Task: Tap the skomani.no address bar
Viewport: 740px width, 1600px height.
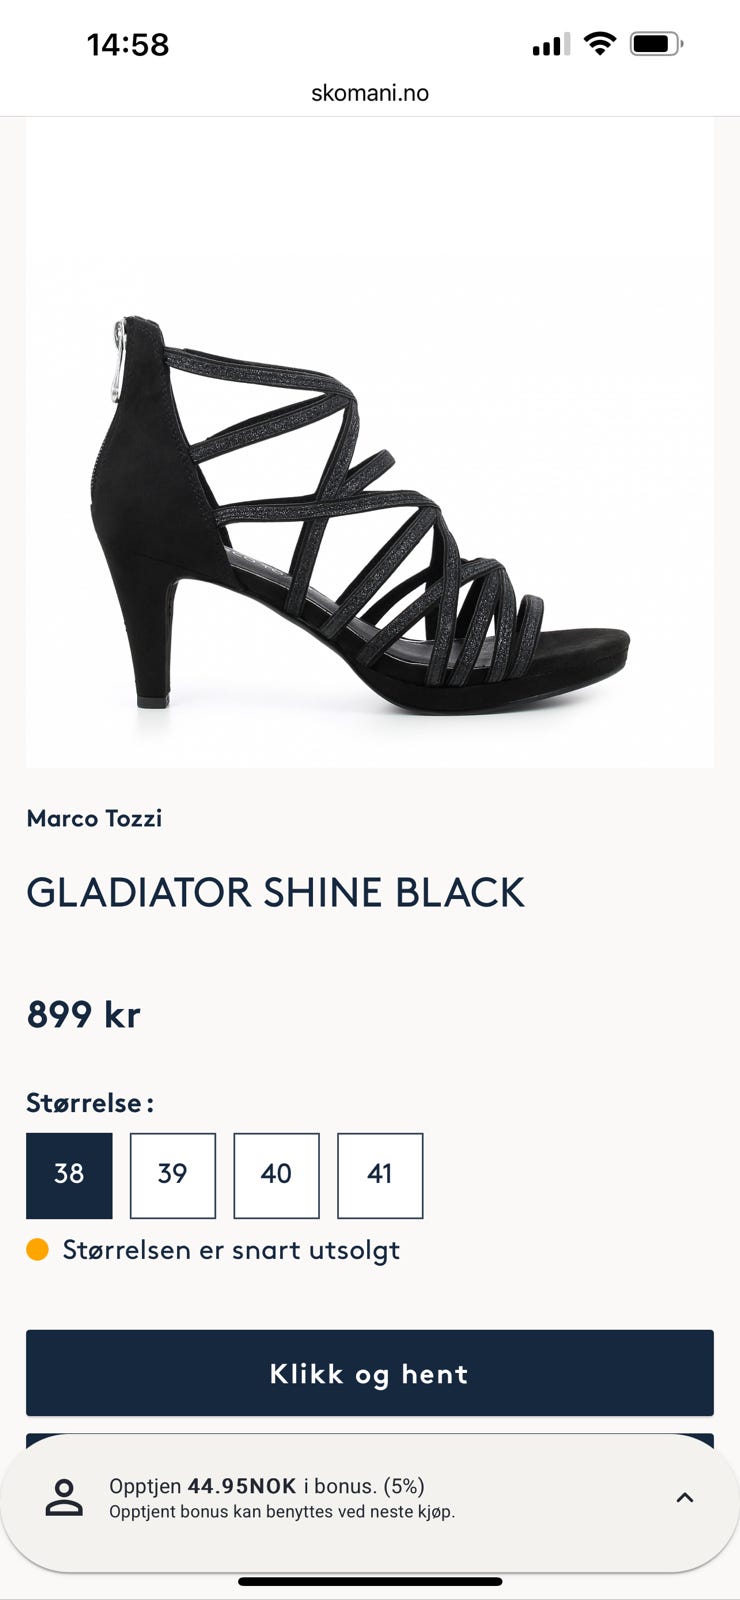Action: coord(370,93)
